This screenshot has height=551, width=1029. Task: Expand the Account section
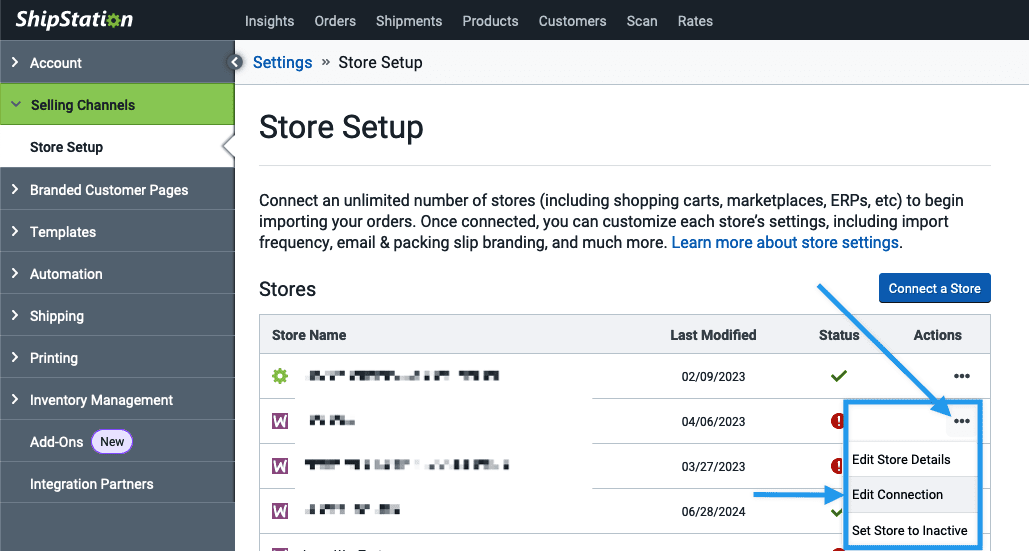pyautogui.click(x=117, y=62)
